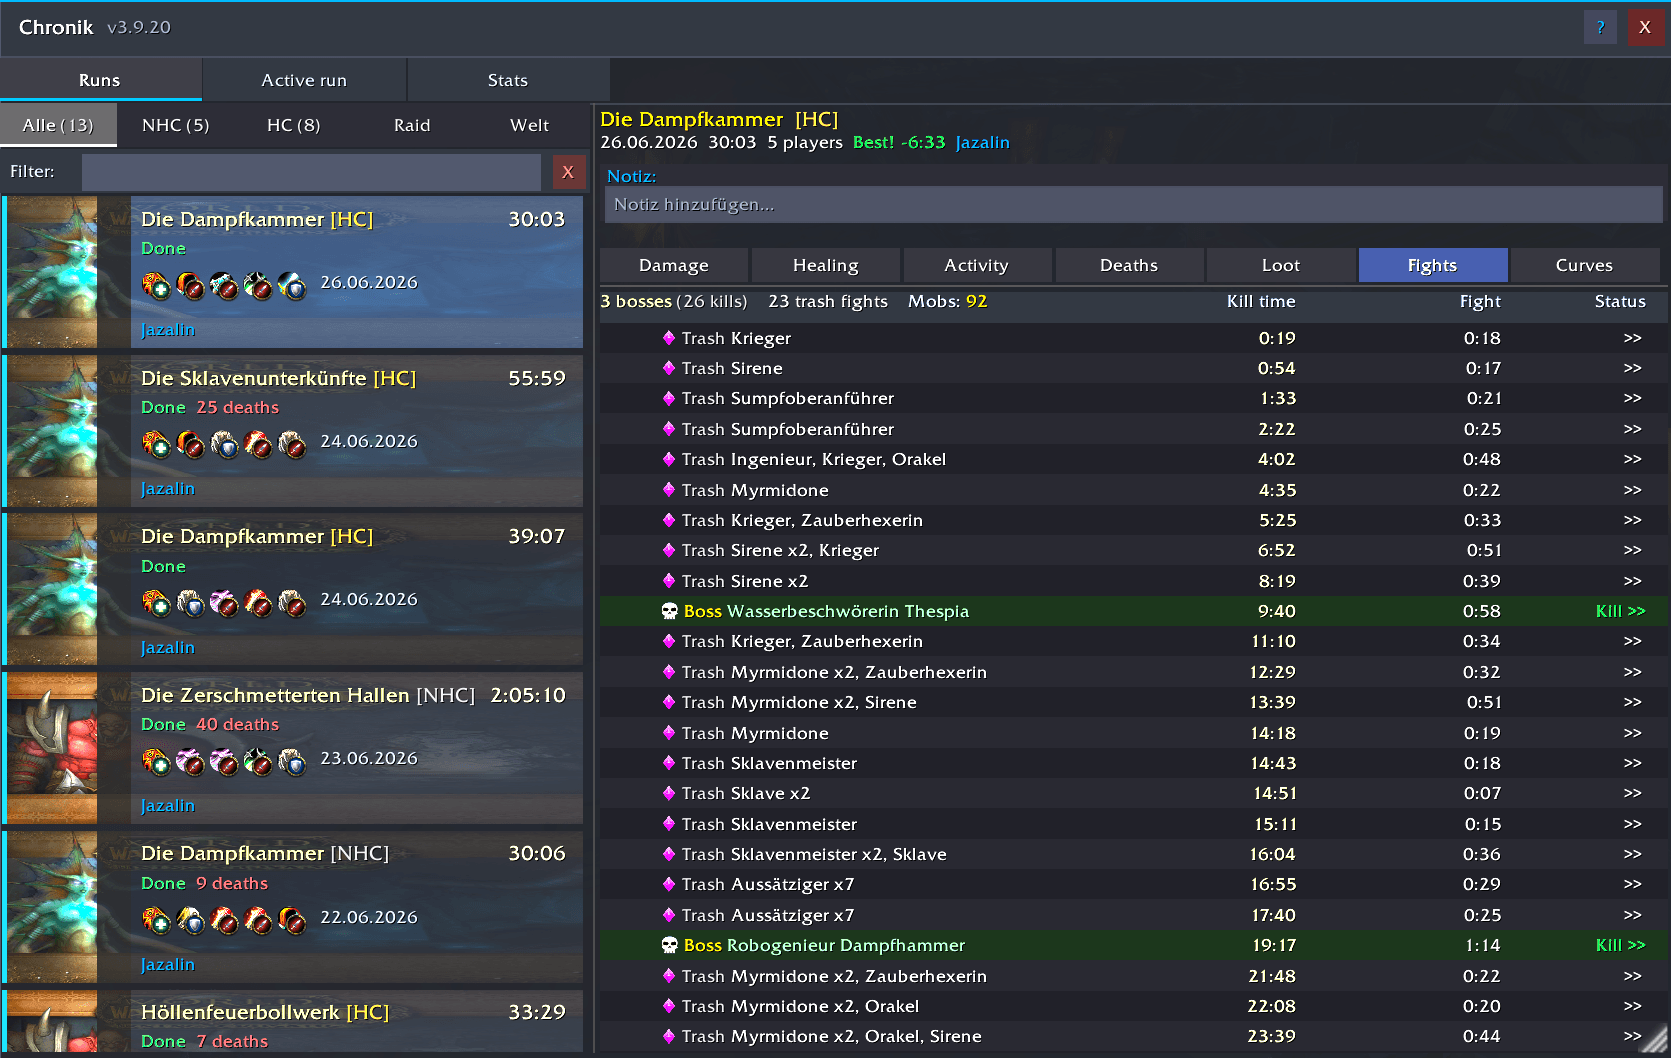1671x1058 pixels.
Task: Select diamond icon for Trash Sklavenmeister x2, Sklave
Action: tap(669, 854)
